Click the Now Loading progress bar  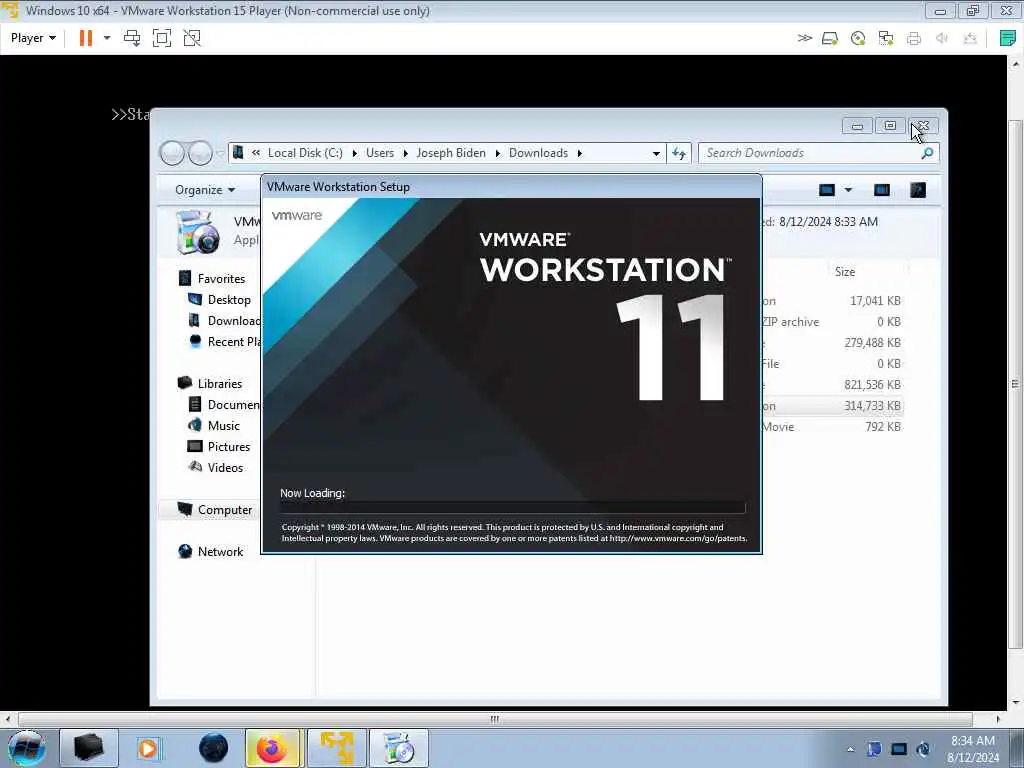pos(513,507)
